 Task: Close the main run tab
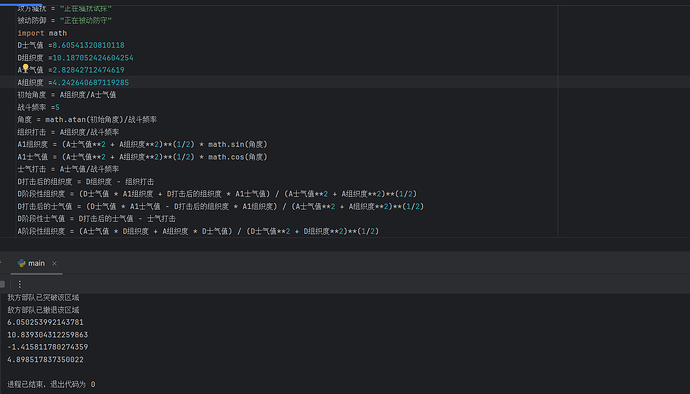coord(54,263)
